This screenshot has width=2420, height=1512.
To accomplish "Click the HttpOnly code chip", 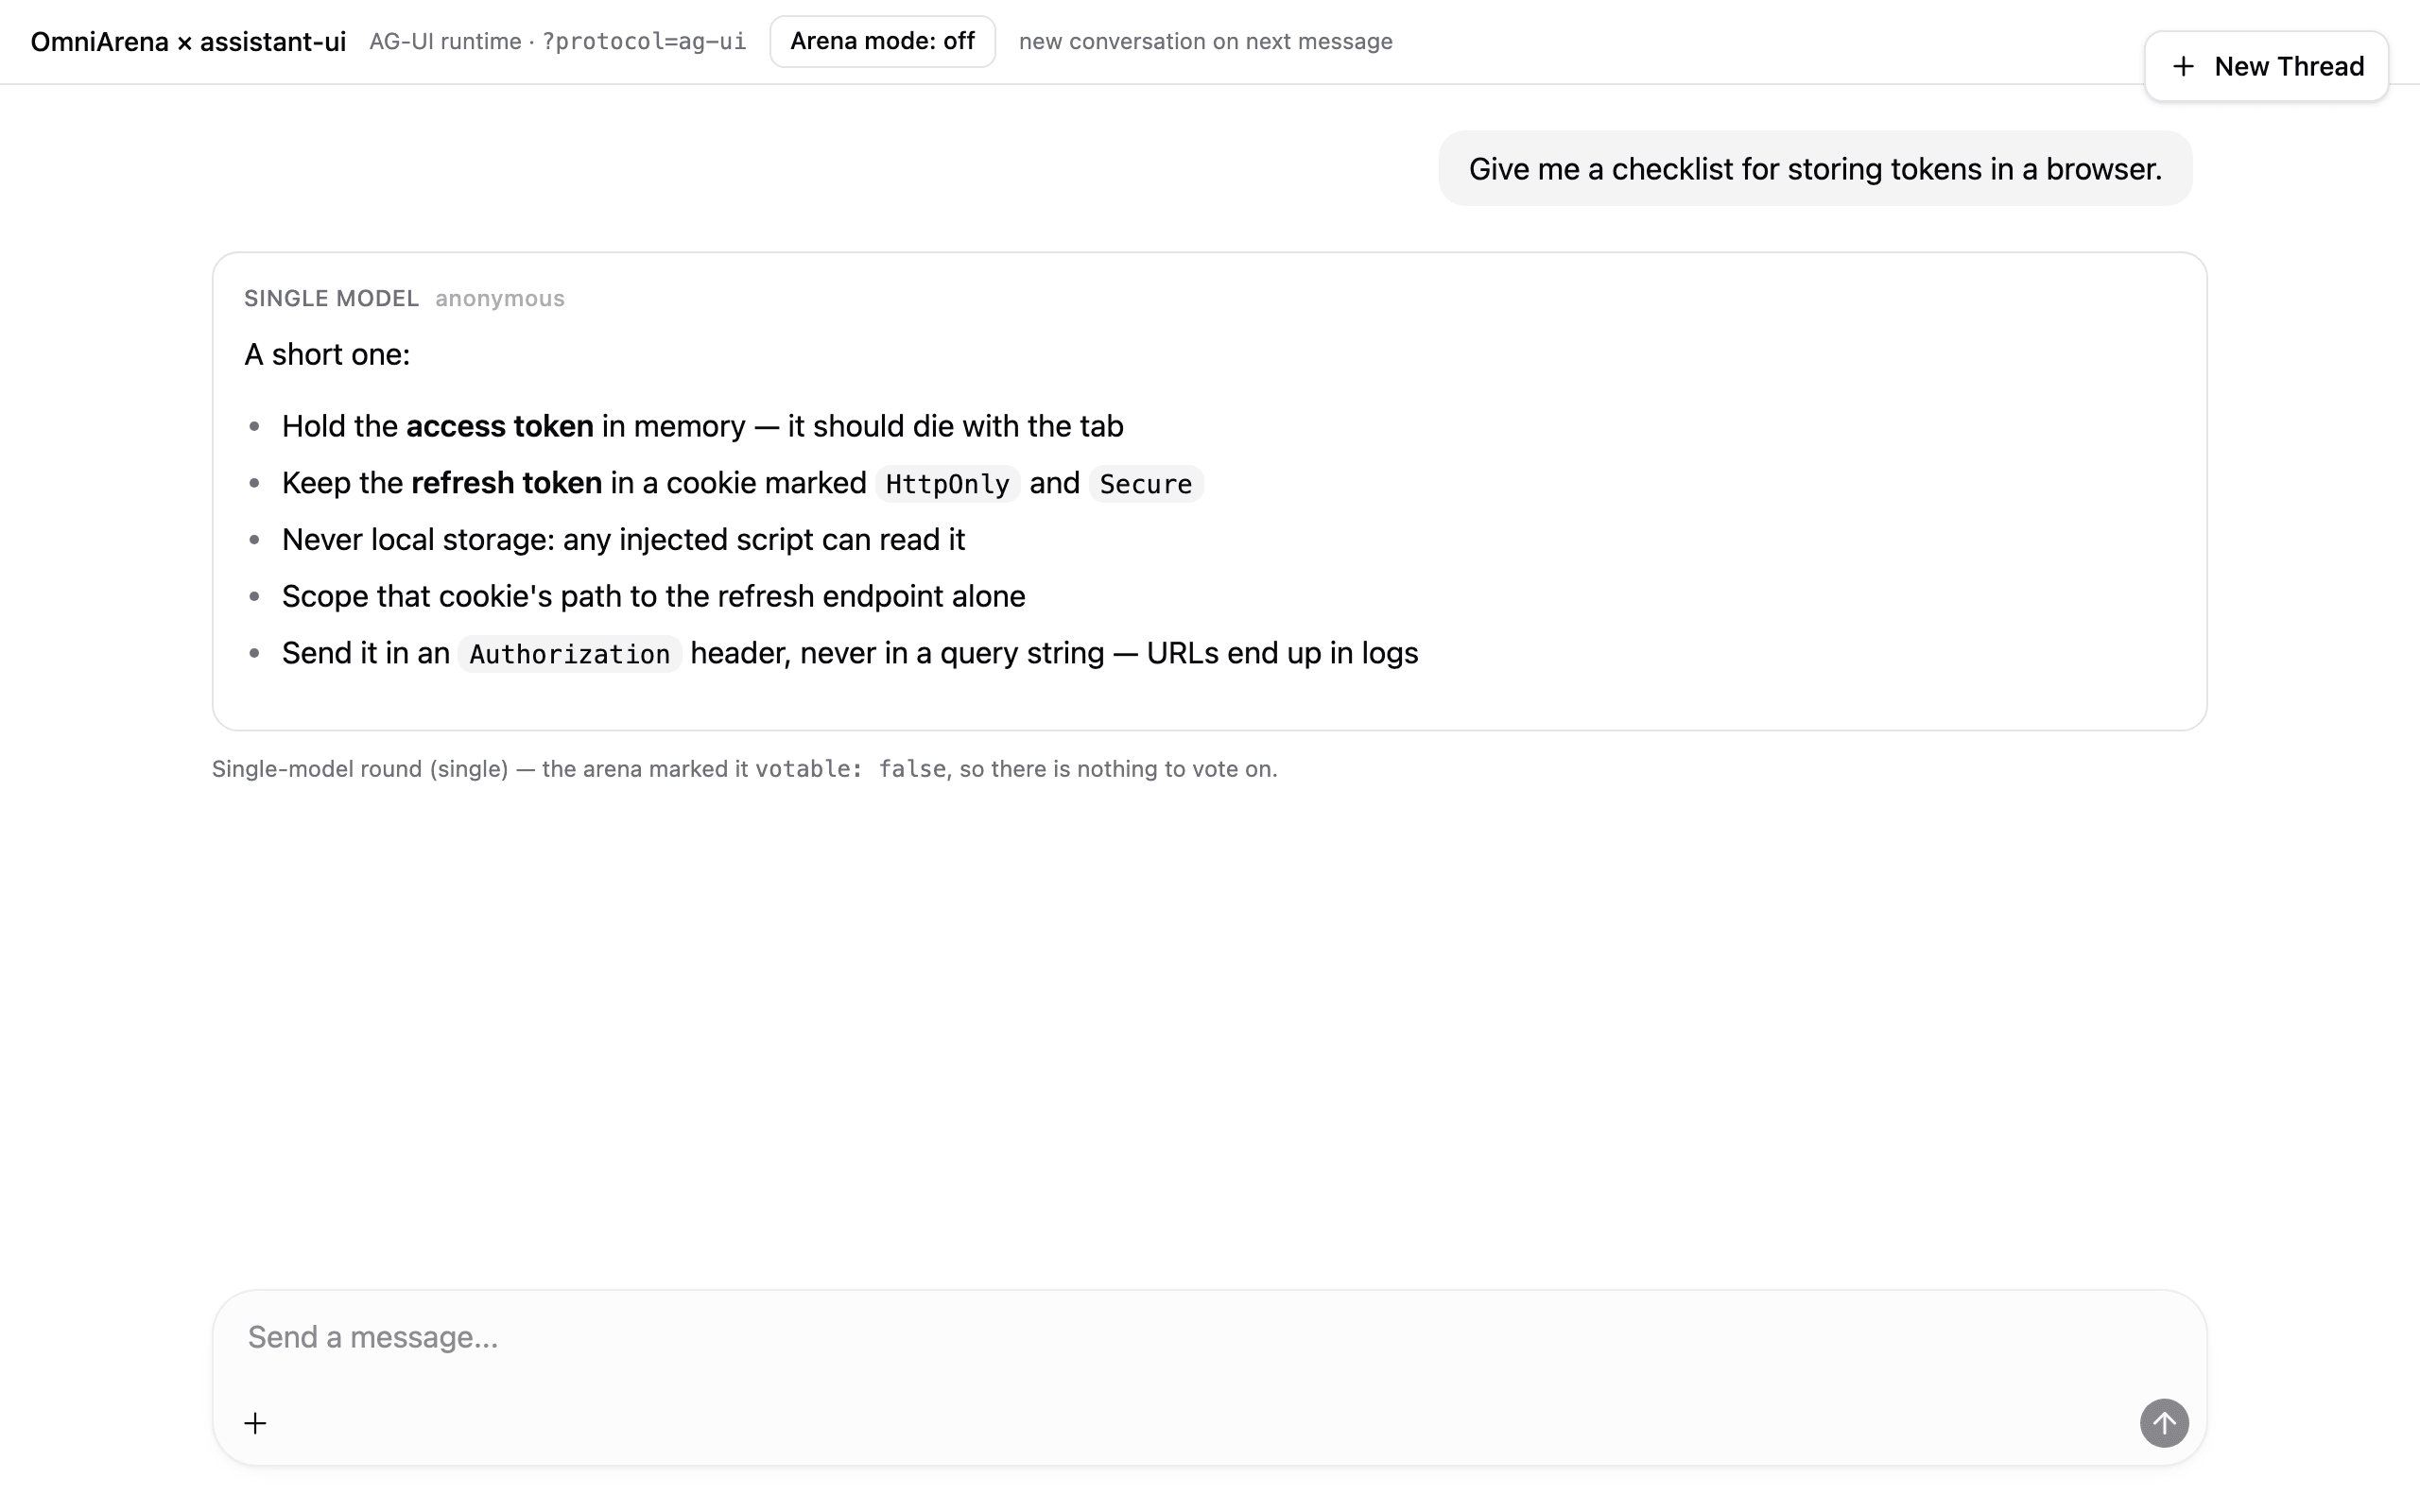I will [947, 484].
